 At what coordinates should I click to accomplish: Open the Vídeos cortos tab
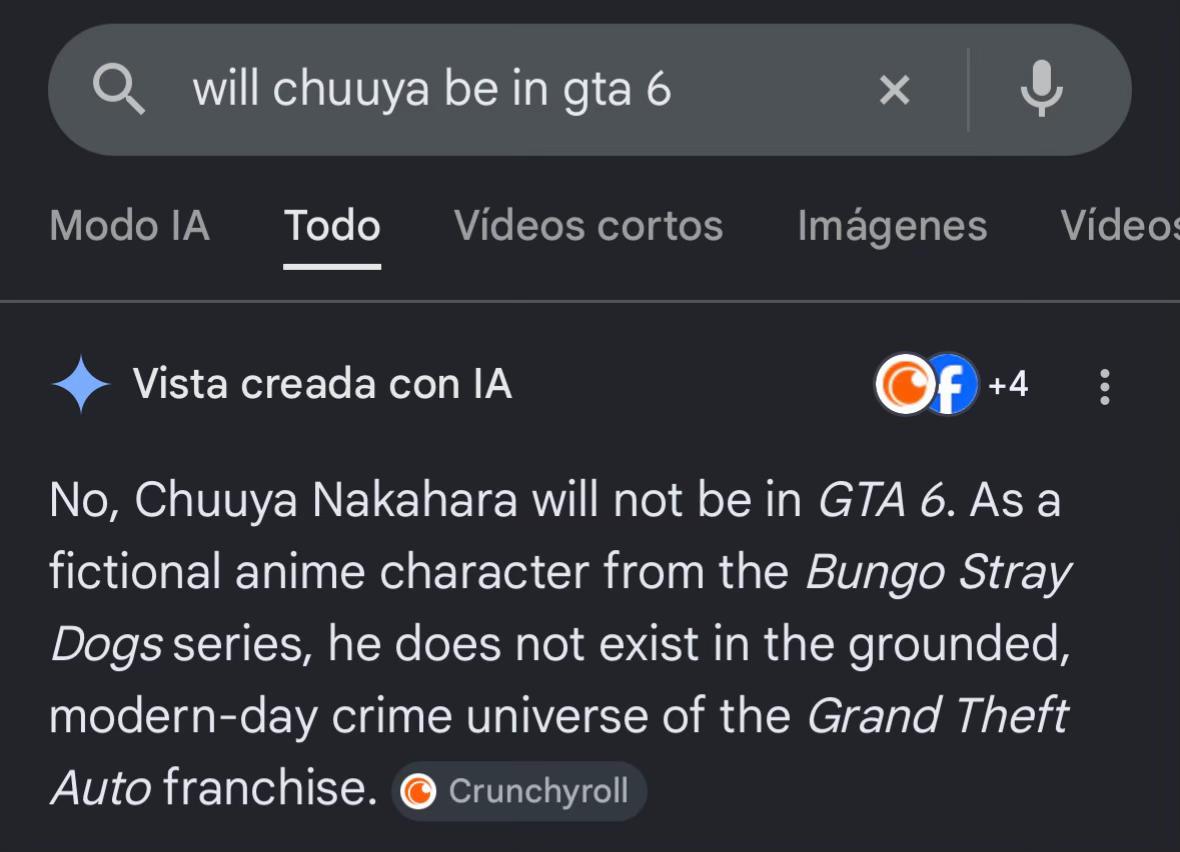pos(588,226)
